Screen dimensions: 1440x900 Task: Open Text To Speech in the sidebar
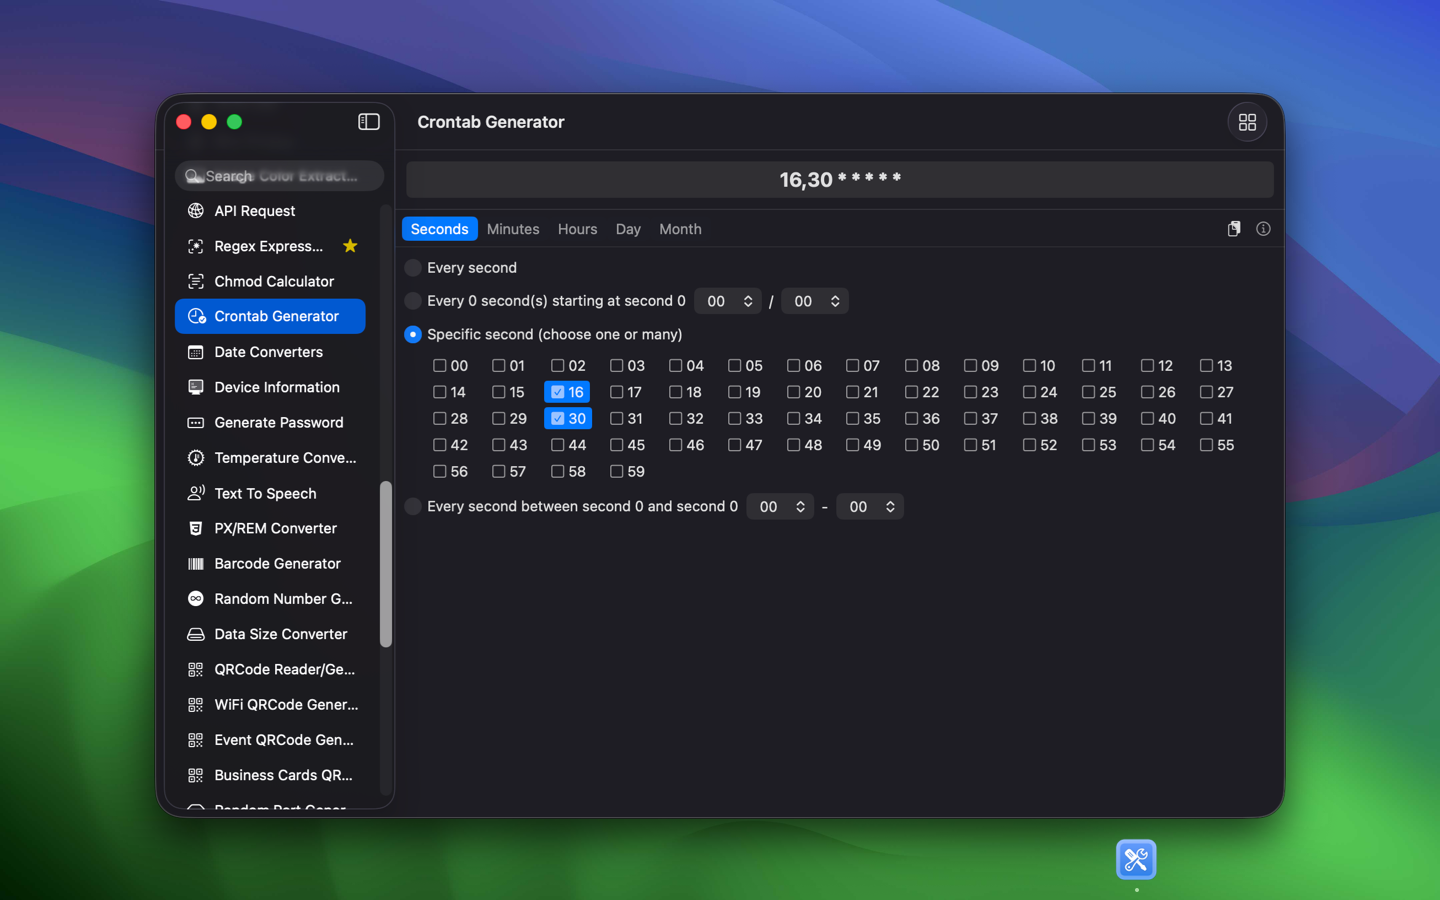270,493
